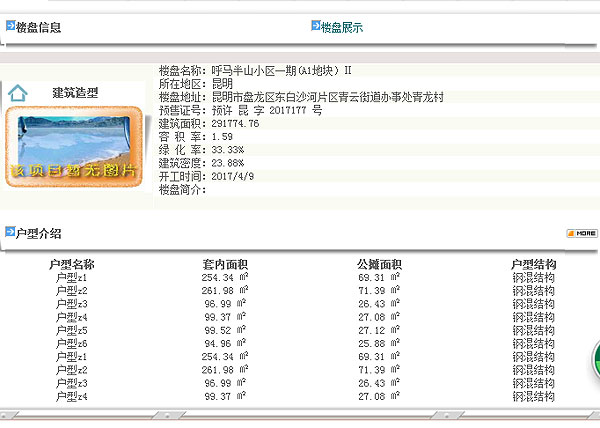Click the 户型结构 column header
This screenshot has height=428, width=600.
tap(533, 264)
